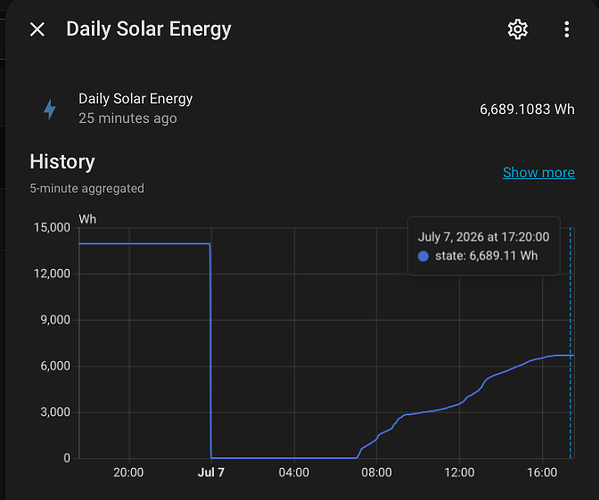The height and width of the screenshot is (500, 599).
Task: Click the 20:00 time axis label
Action: pyautogui.click(x=128, y=472)
